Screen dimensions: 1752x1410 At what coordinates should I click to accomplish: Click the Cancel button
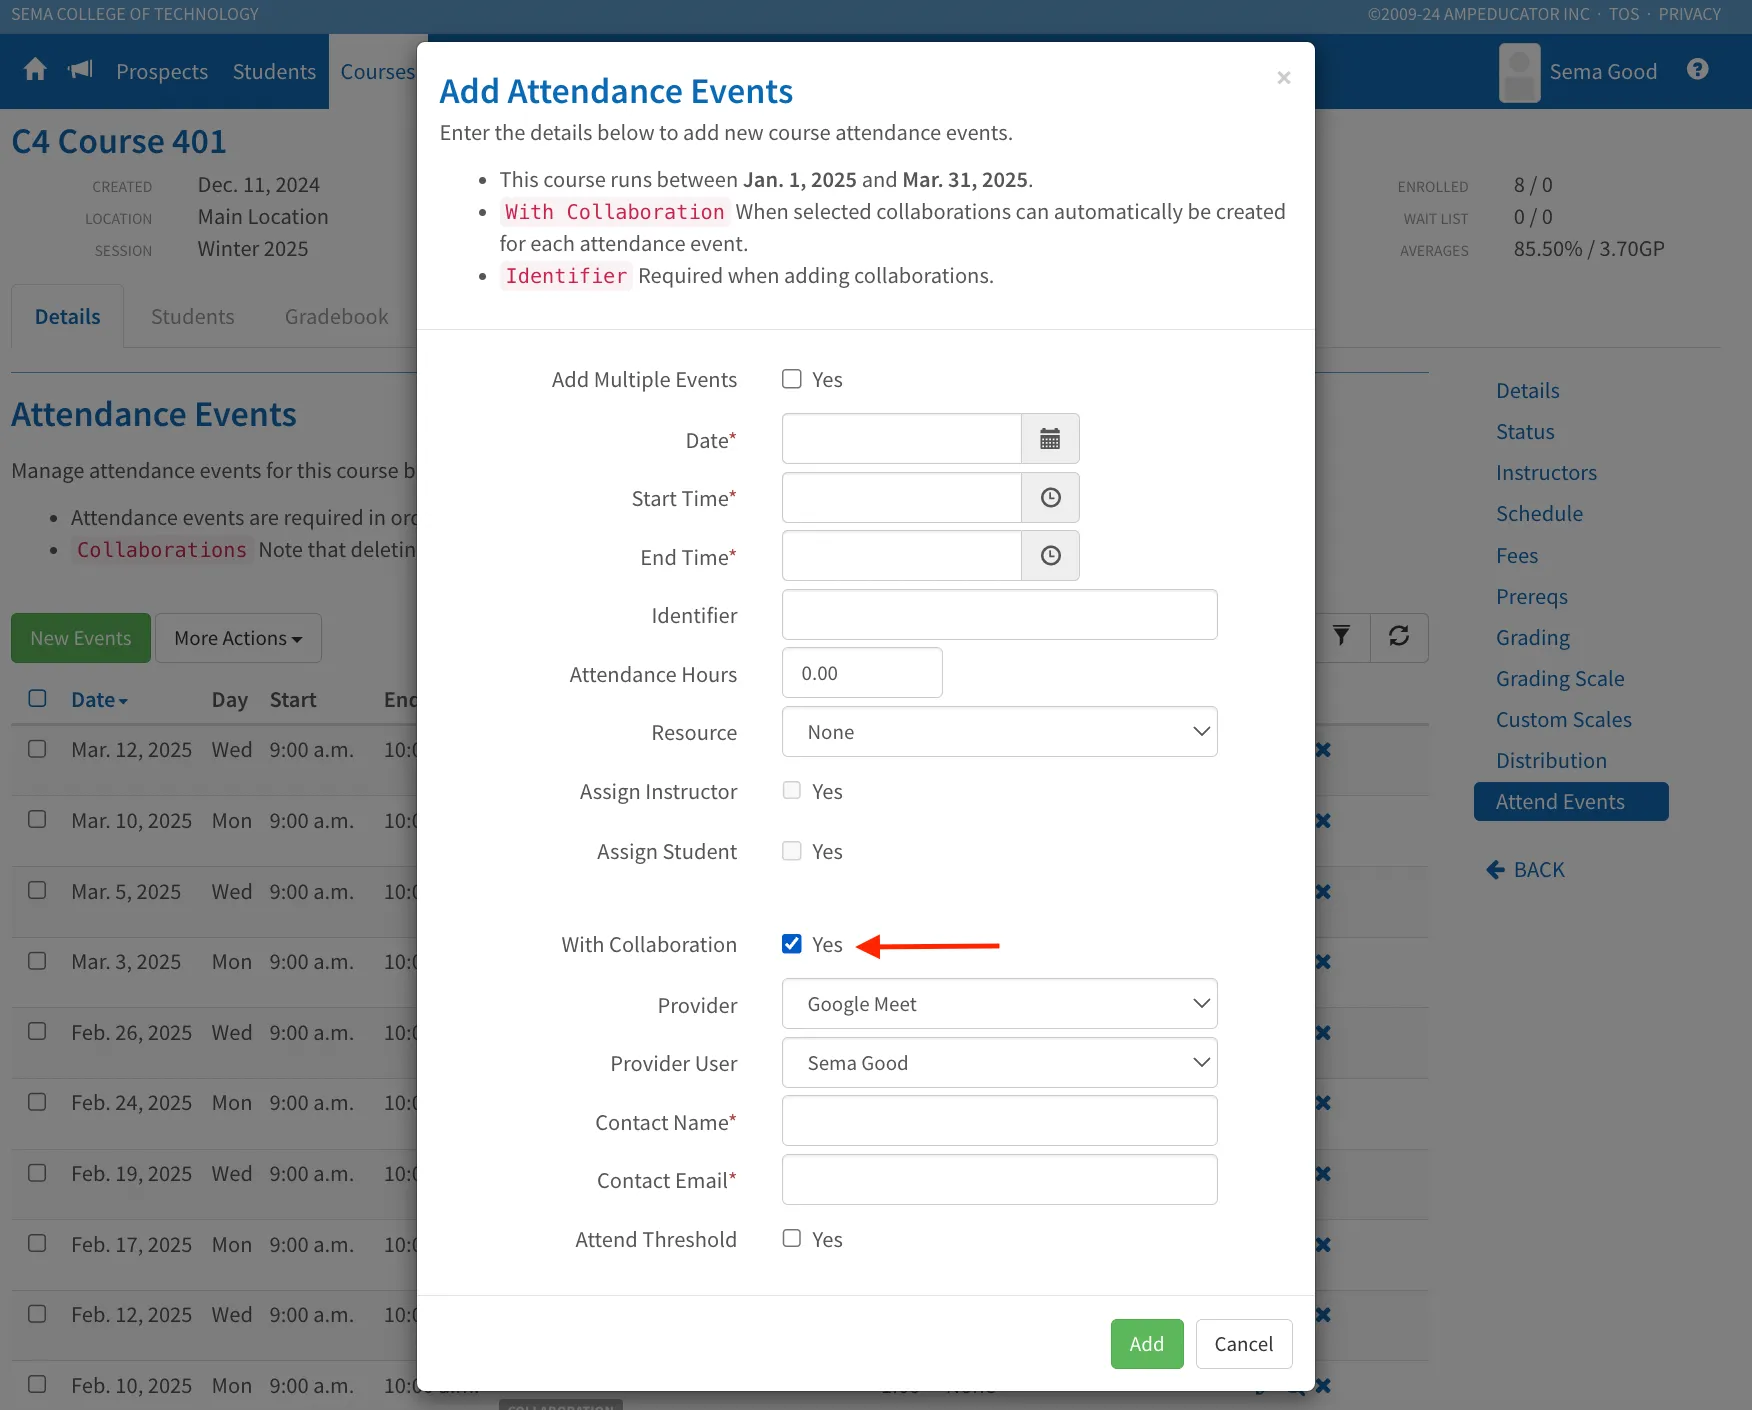1244,1344
